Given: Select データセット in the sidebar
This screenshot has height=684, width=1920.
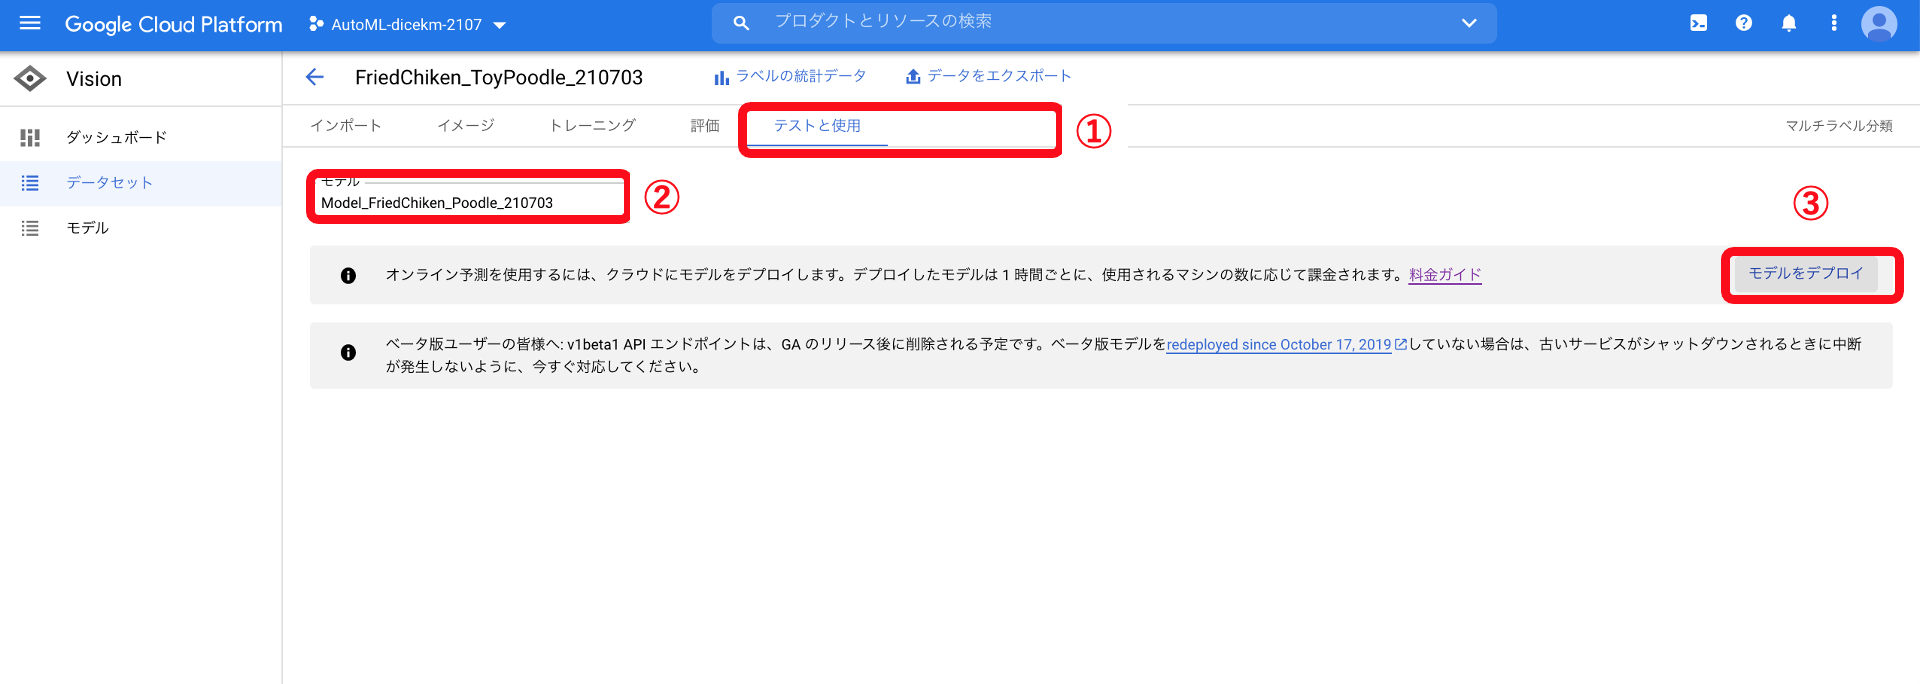Looking at the screenshot, I should coord(140,183).
